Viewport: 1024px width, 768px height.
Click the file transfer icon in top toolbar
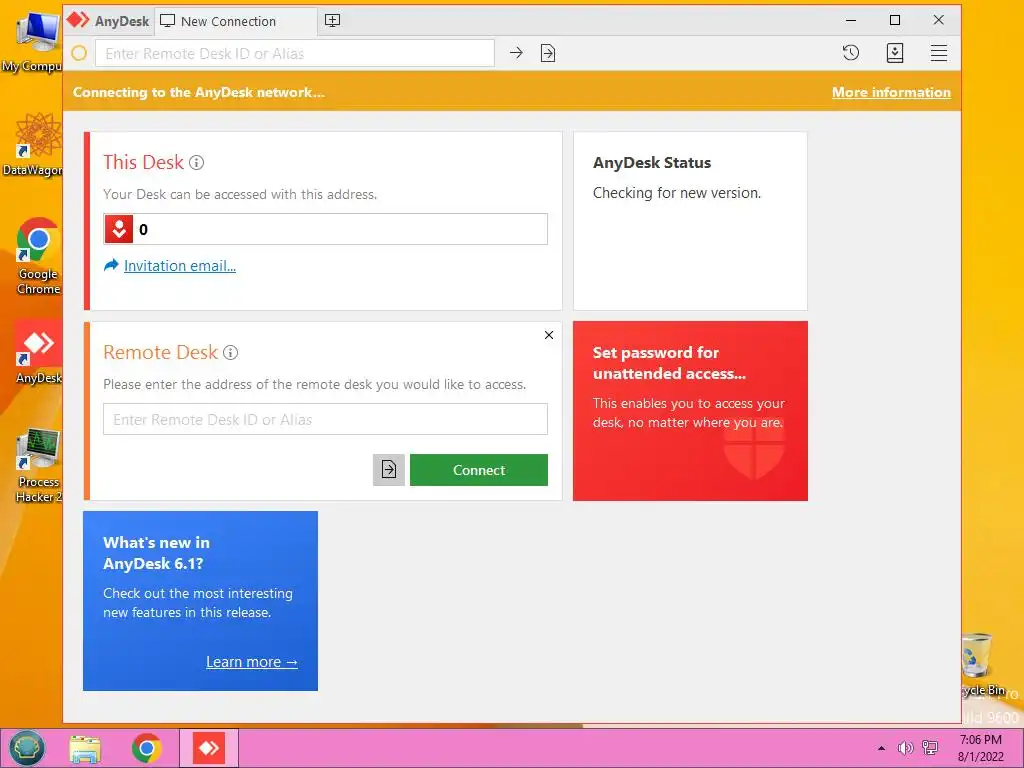click(x=548, y=53)
